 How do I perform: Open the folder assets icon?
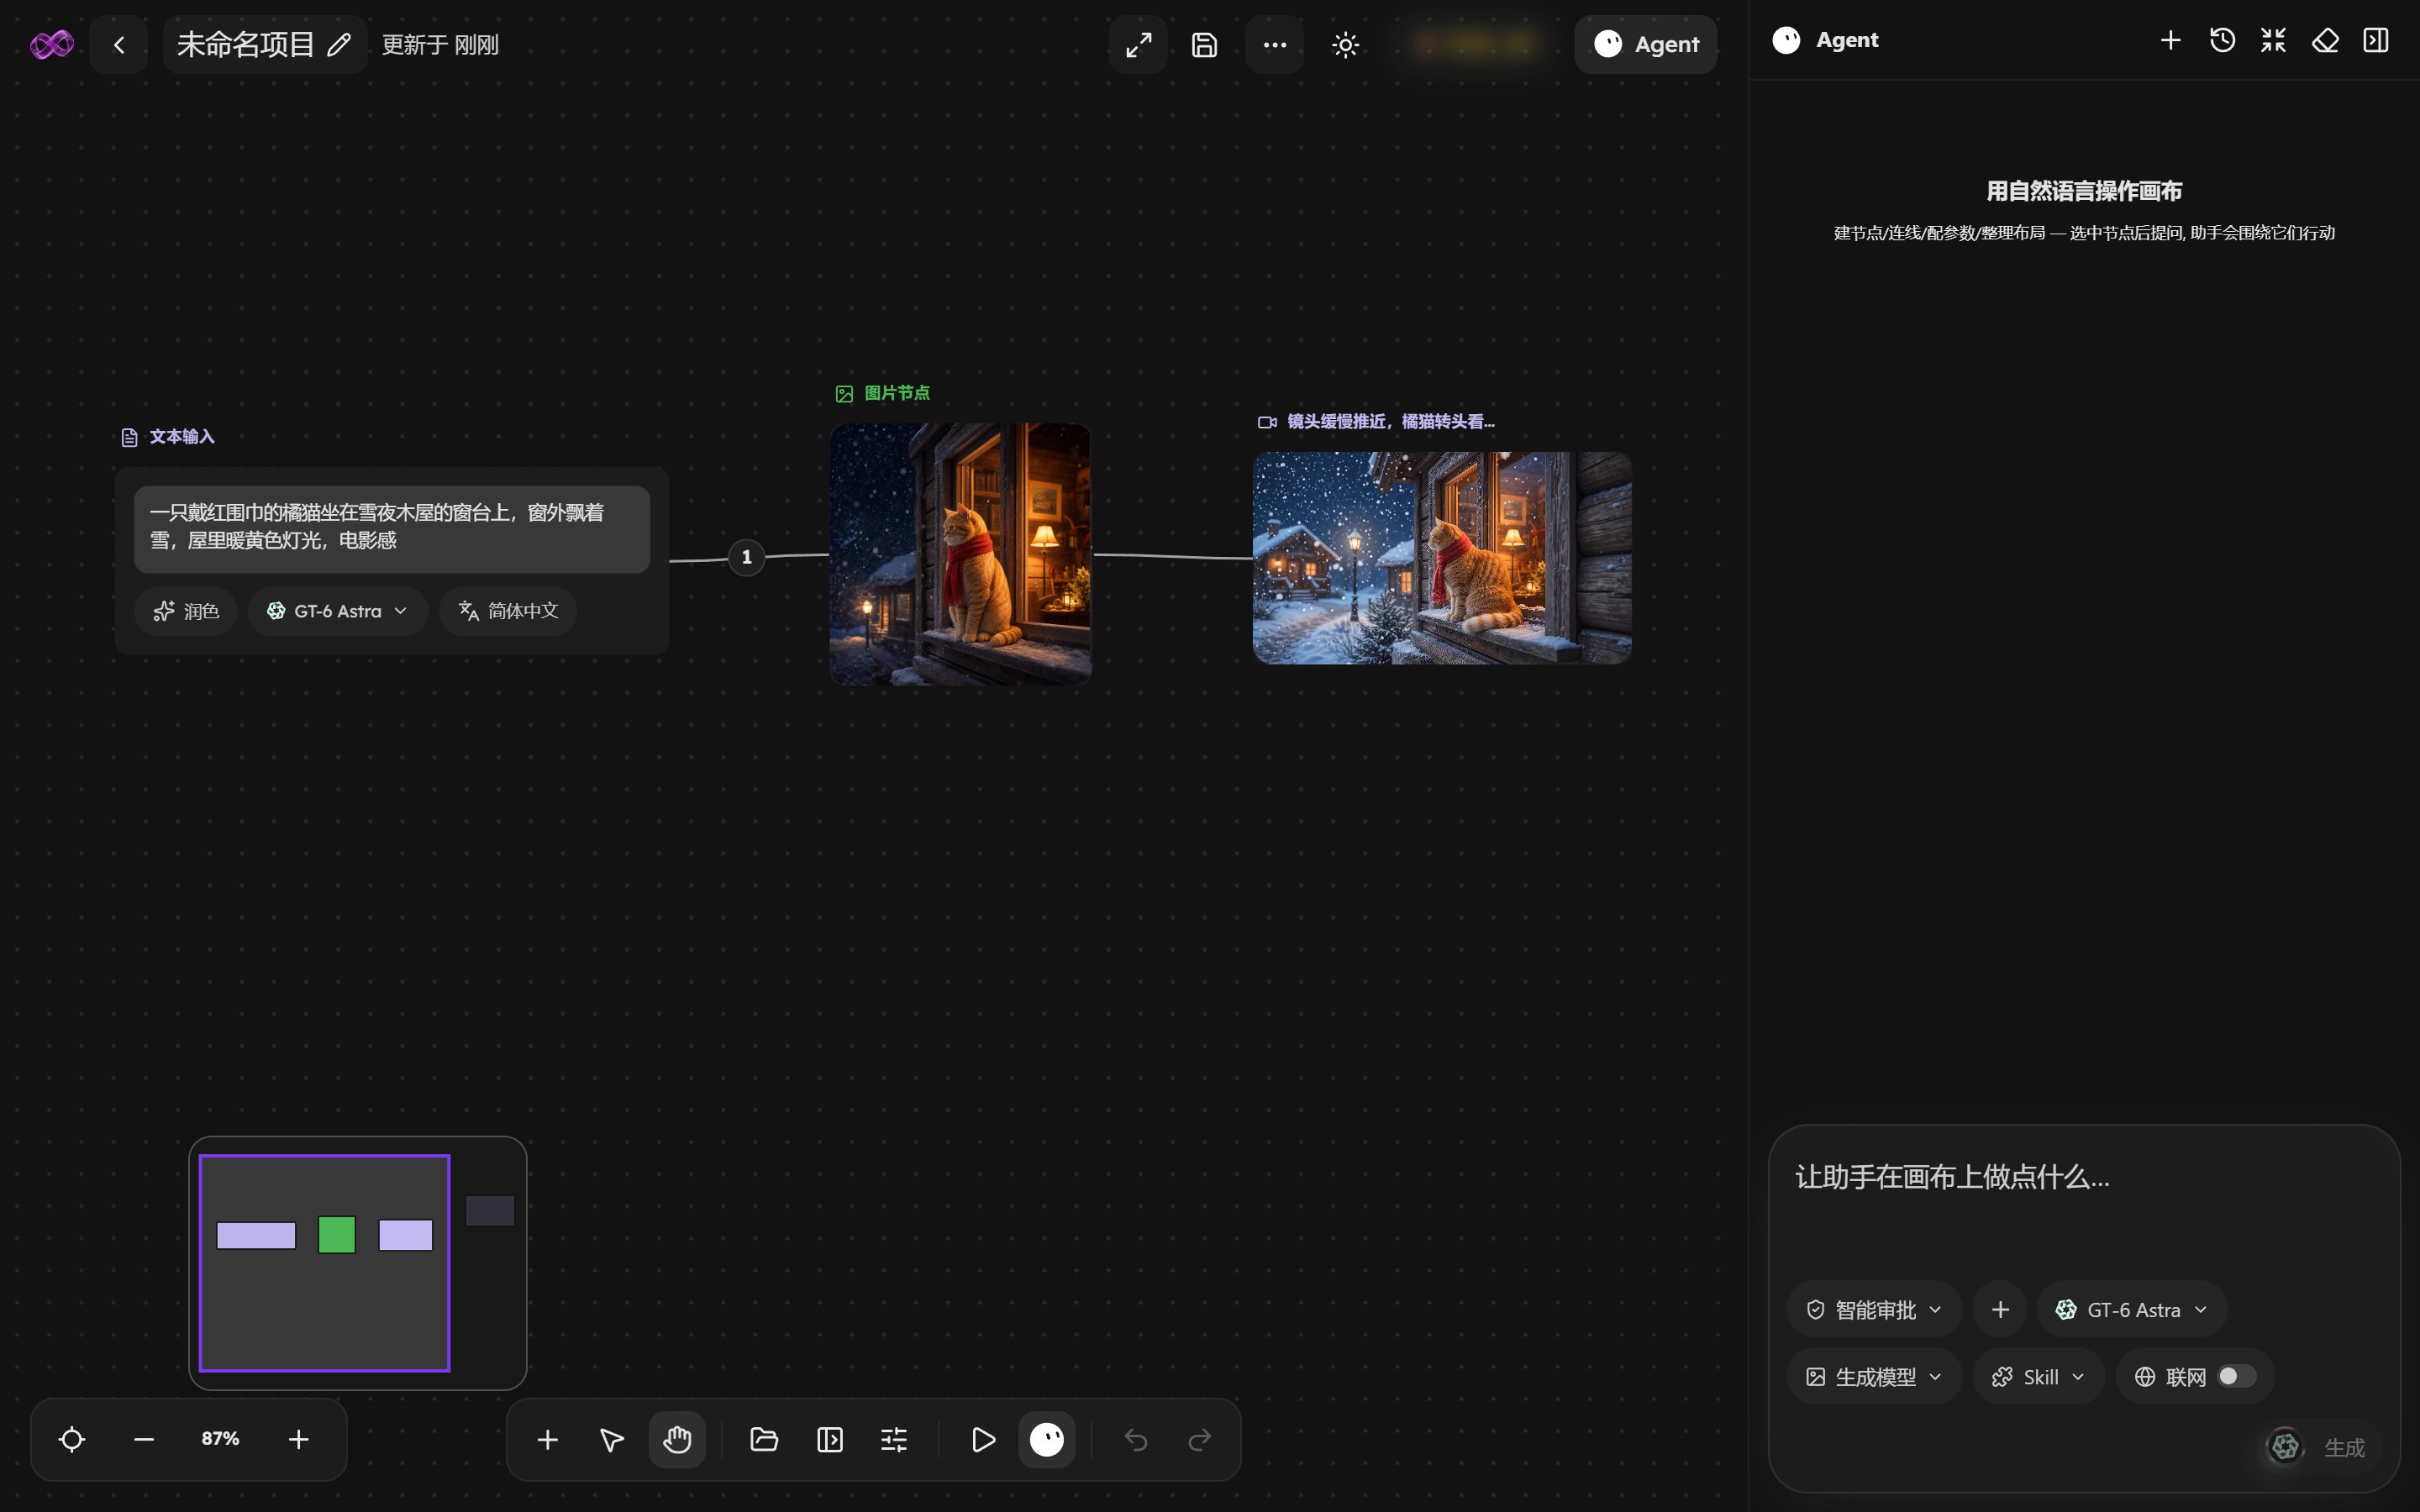point(764,1439)
